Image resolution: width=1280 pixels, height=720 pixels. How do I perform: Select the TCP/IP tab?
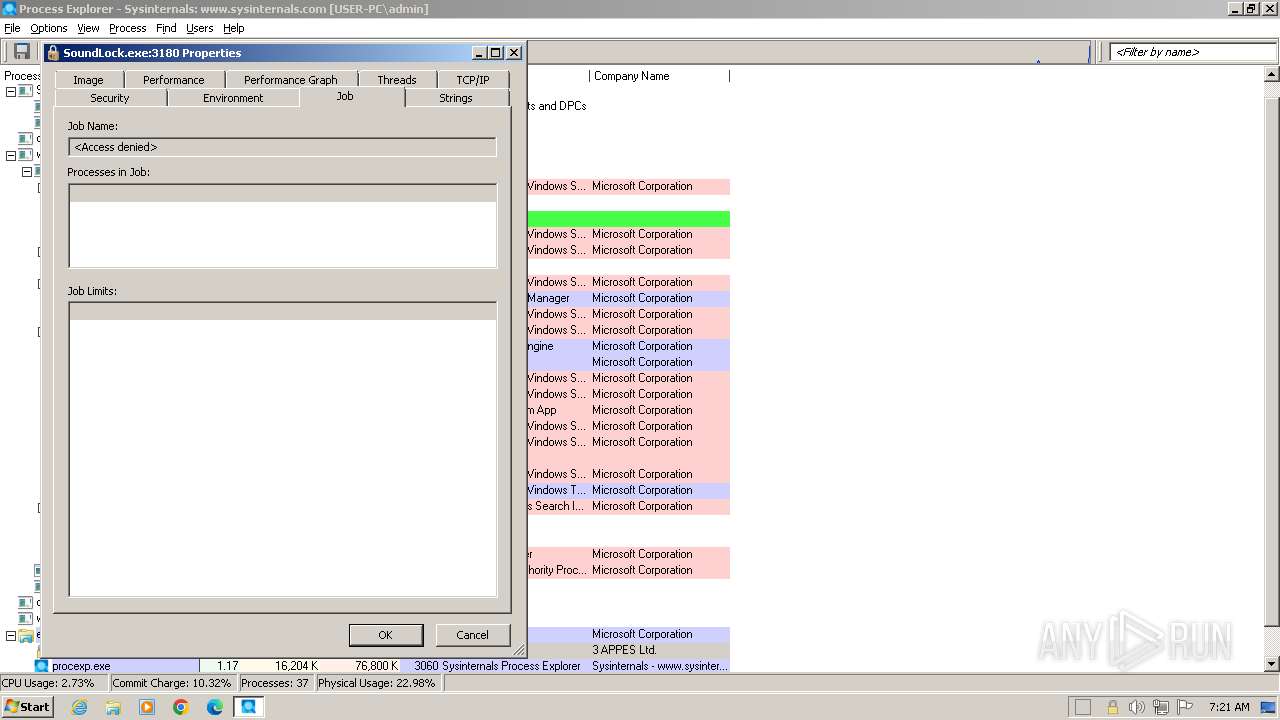click(x=473, y=80)
